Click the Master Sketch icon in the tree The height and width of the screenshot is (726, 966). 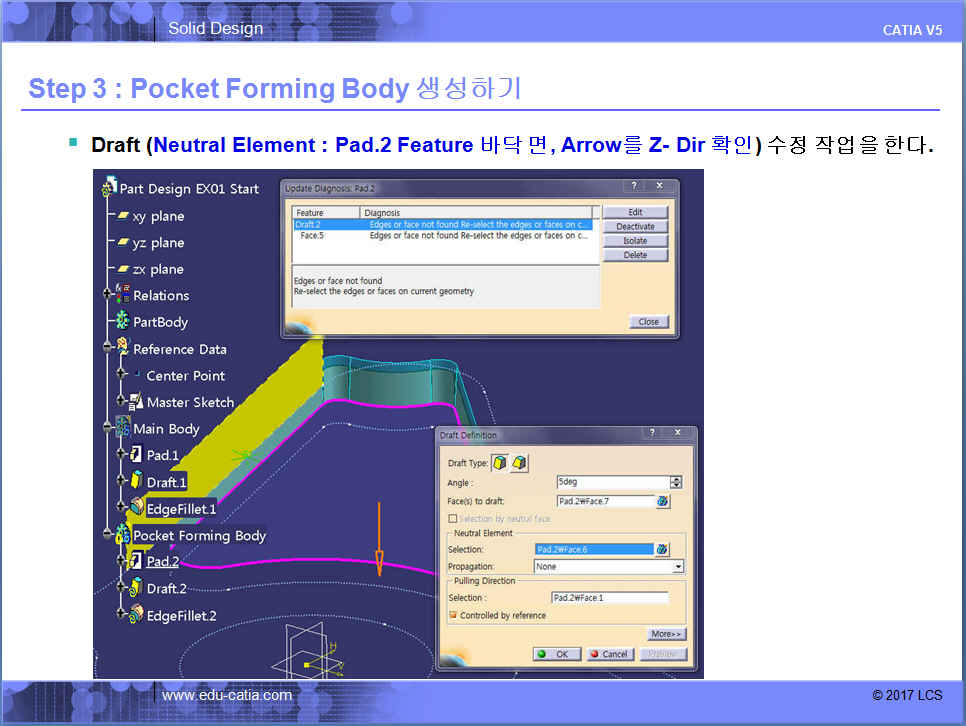point(136,402)
